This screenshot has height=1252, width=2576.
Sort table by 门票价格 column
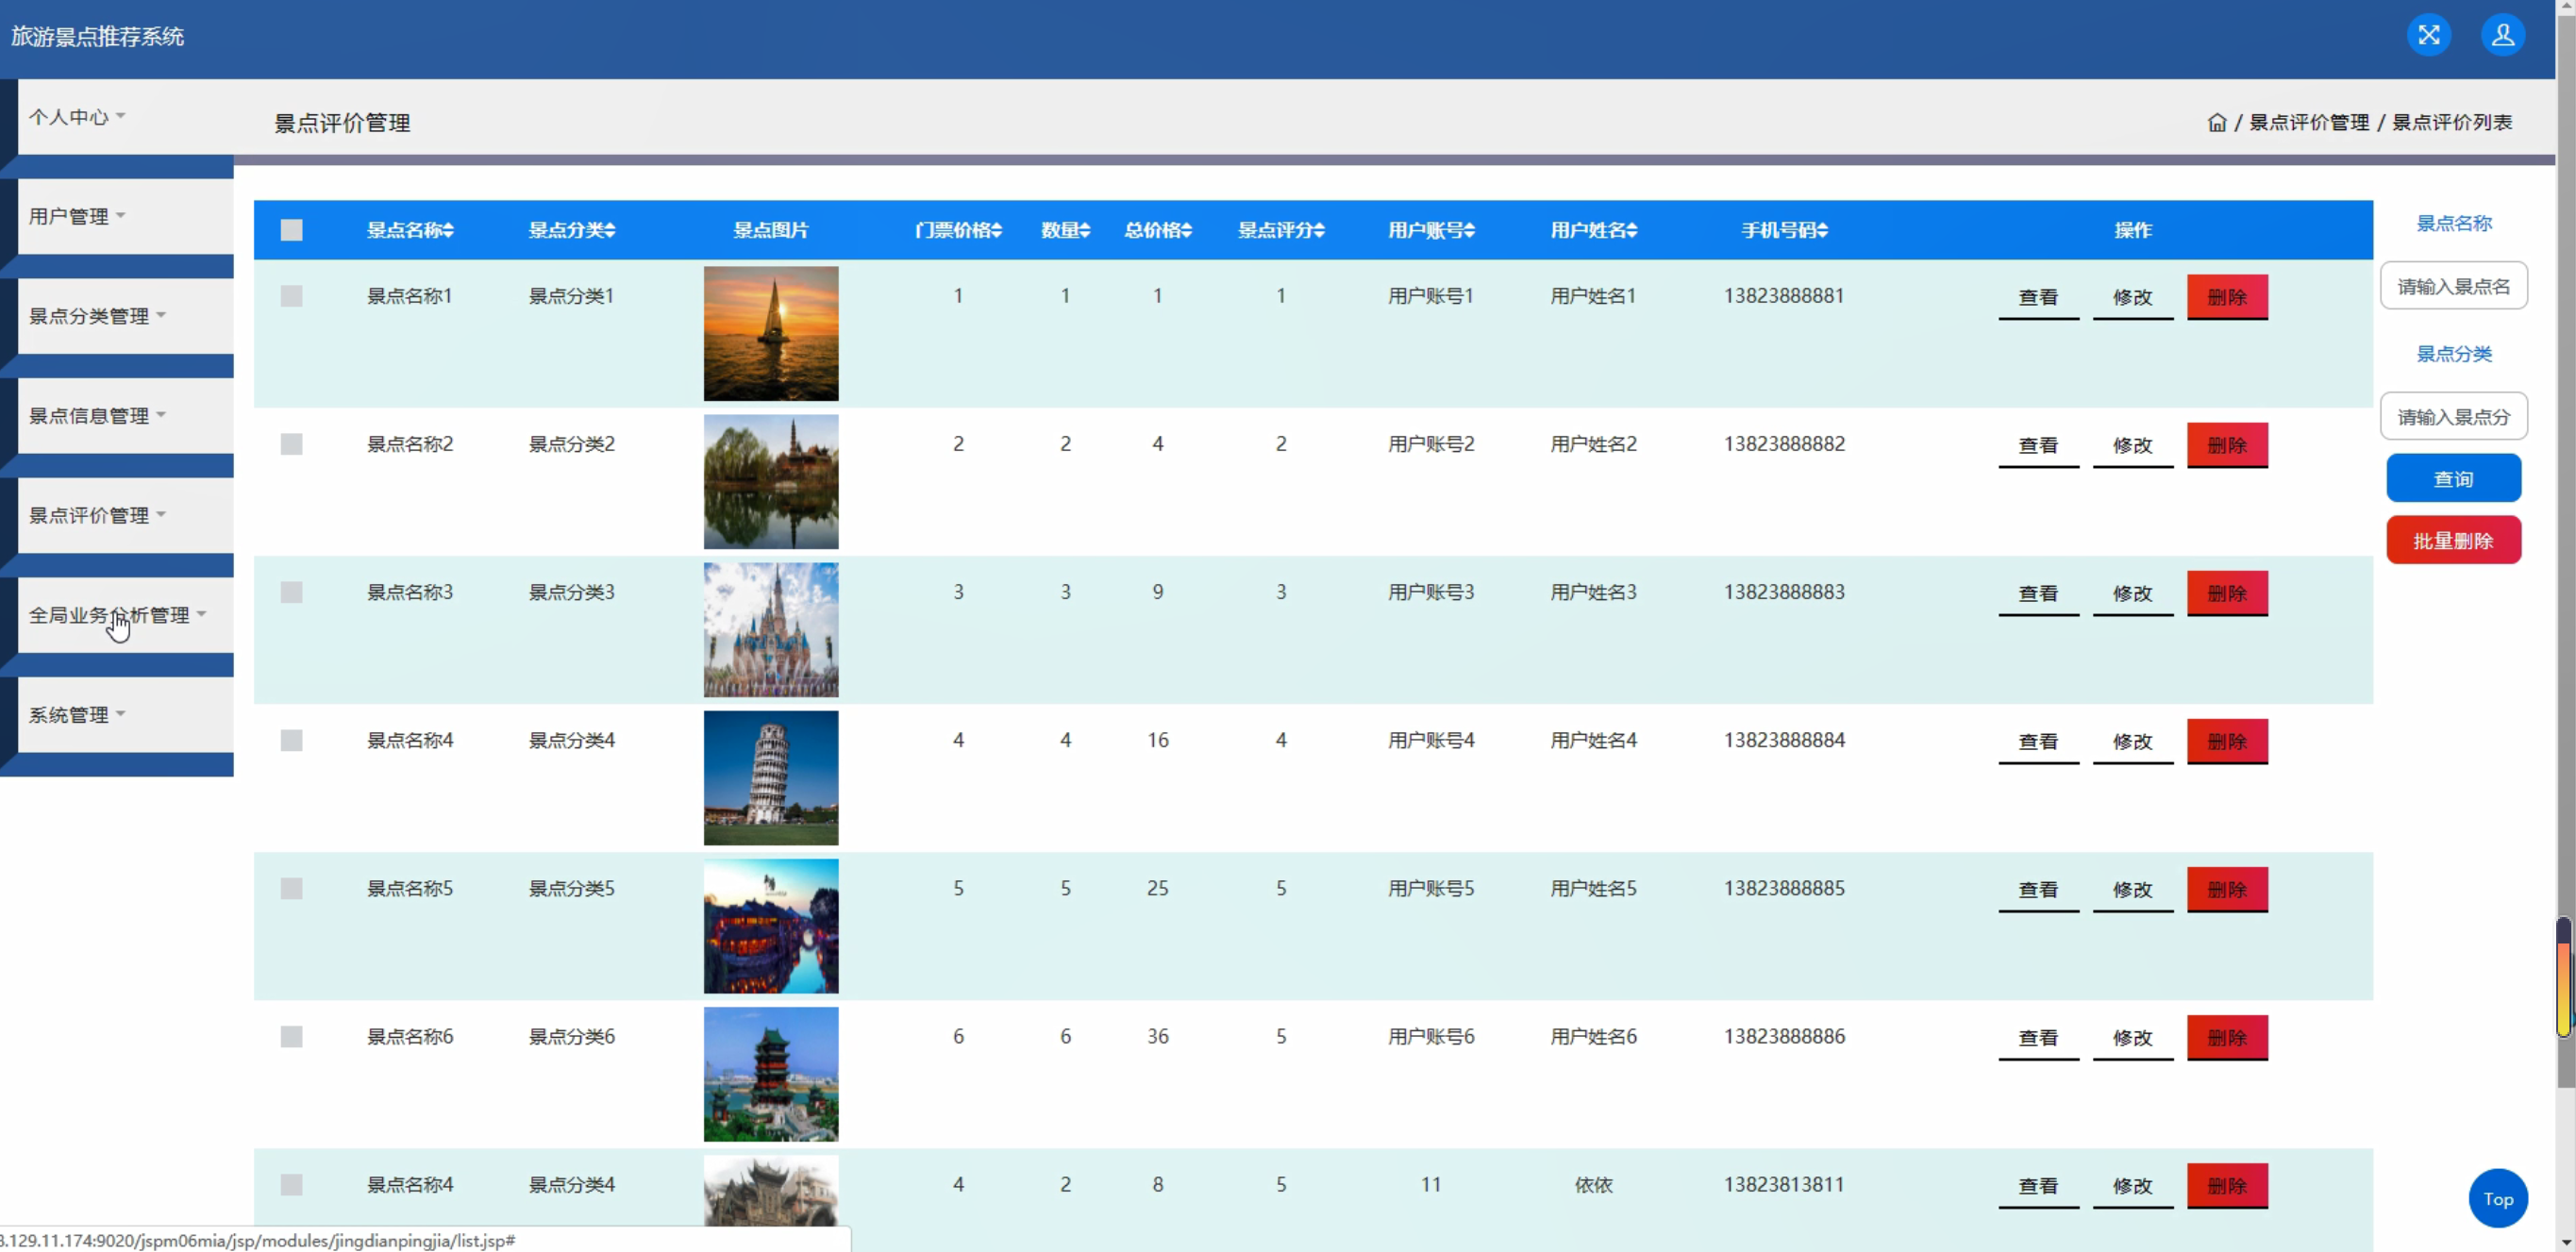957,231
